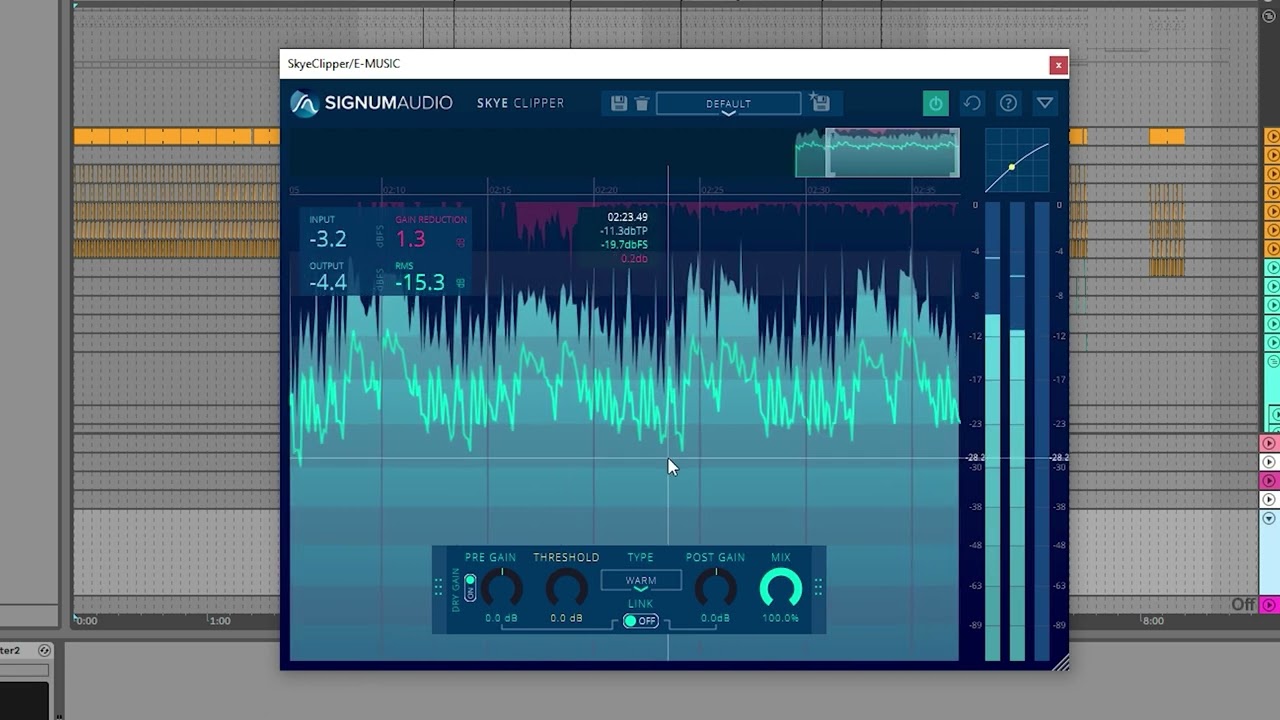The width and height of the screenshot is (1280, 720).
Task: Click the Off label in the DAW window
Action: tap(1243, 605)
